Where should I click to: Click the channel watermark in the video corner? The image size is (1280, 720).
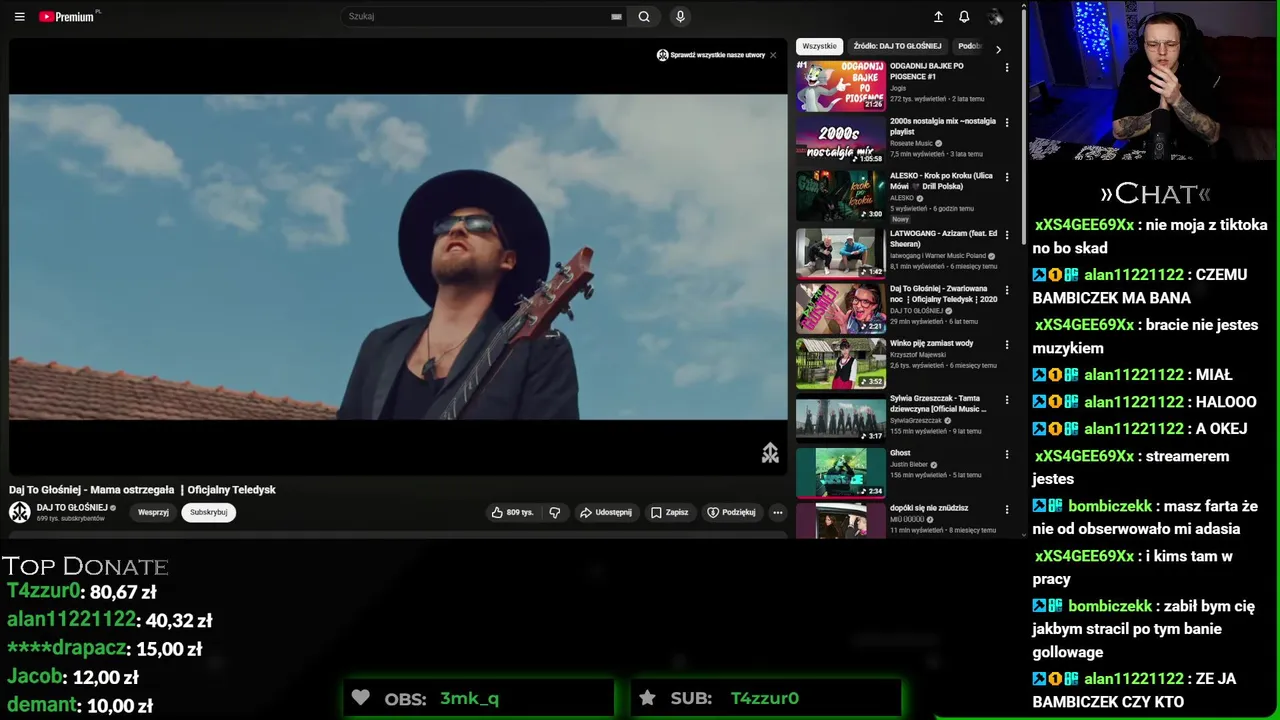point(770,453)
